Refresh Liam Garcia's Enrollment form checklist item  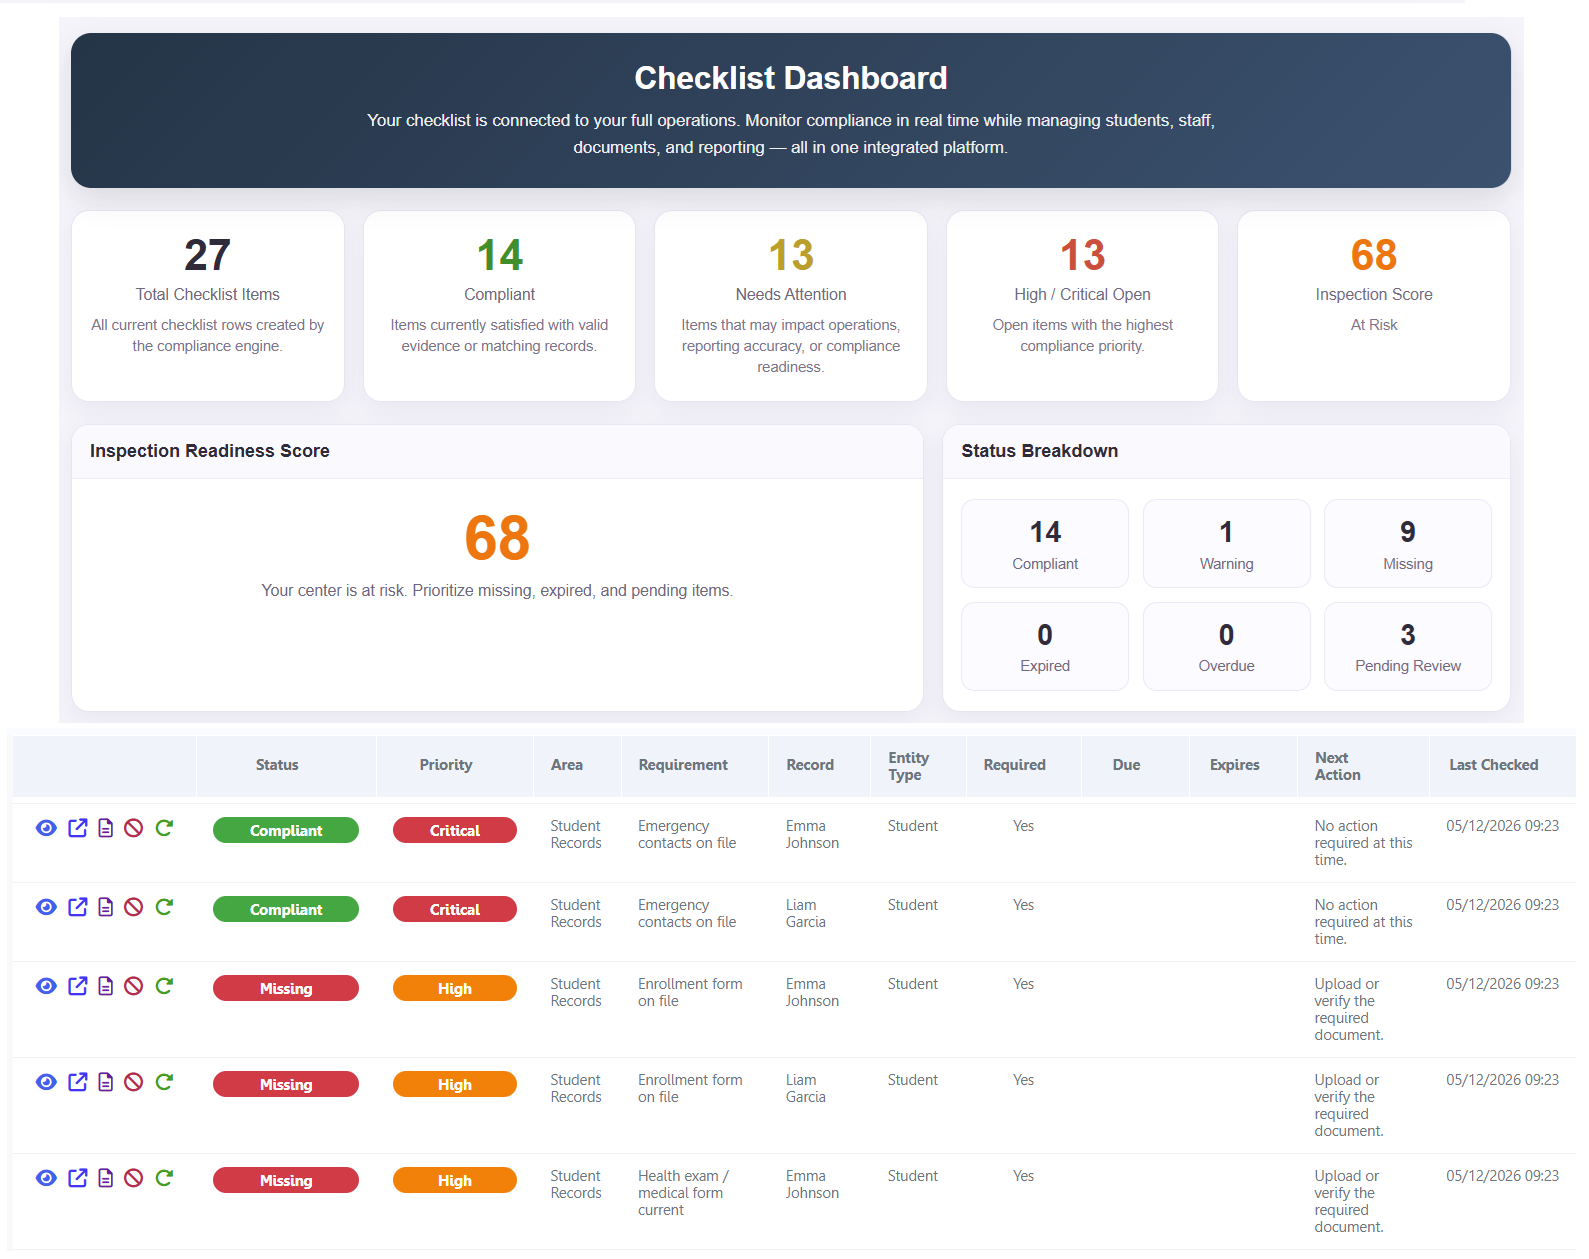[164, 1082]
